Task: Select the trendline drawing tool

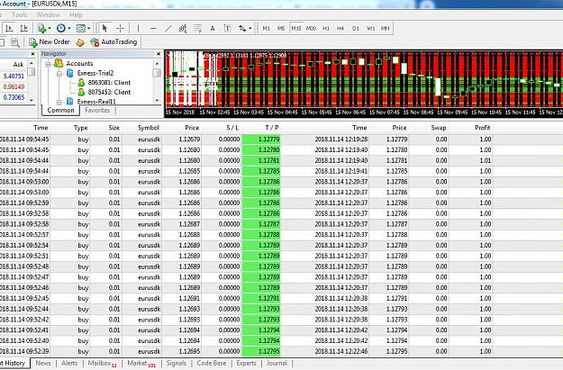Action: tap(168, 28)
